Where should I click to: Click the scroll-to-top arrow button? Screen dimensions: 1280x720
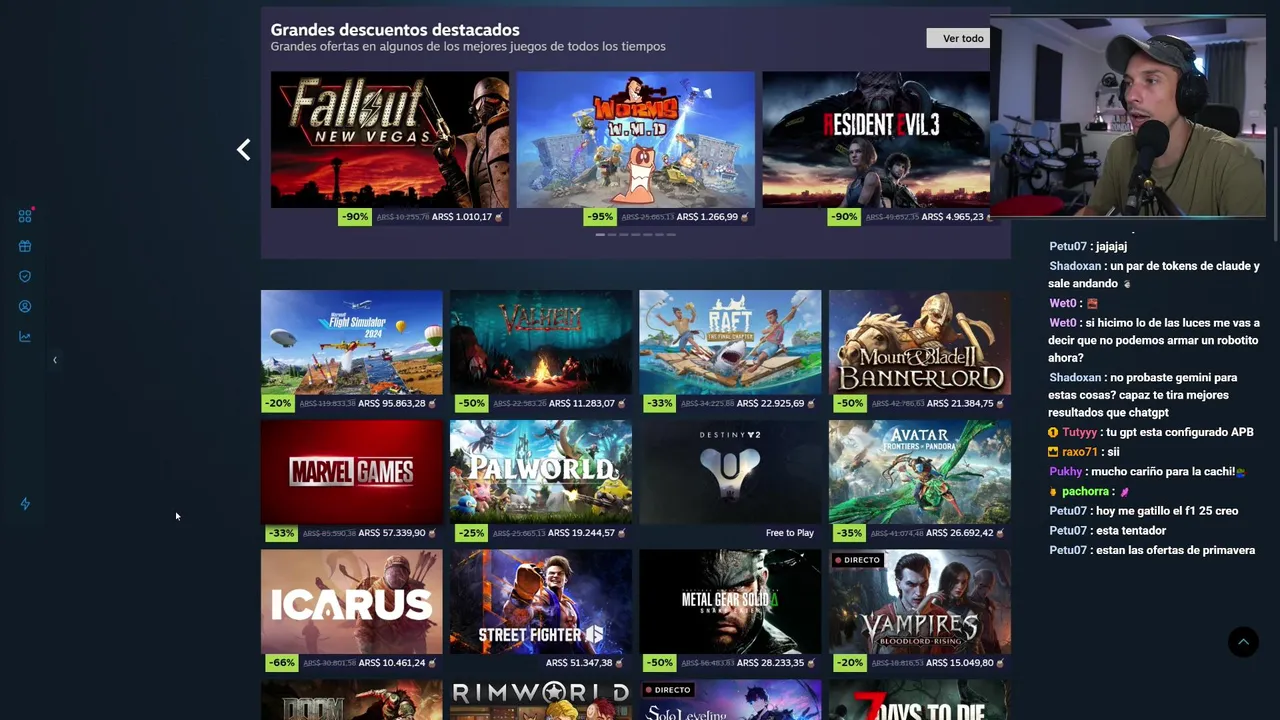pyautogui.click(x=1243, y=642)
